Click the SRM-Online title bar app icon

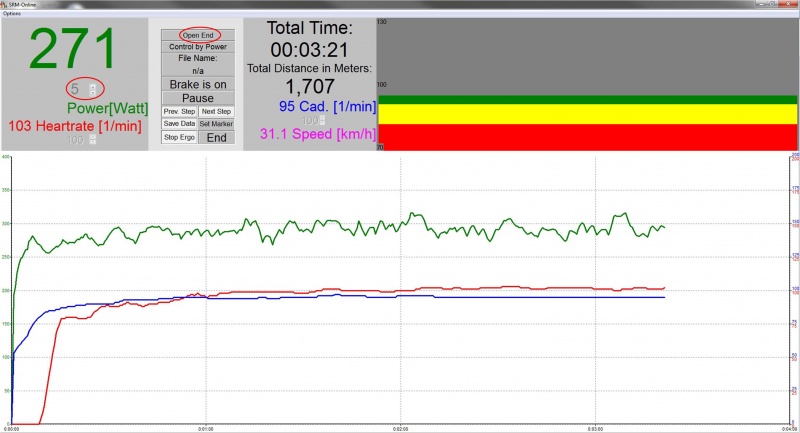pyautogui.click(x=5, y=5)
